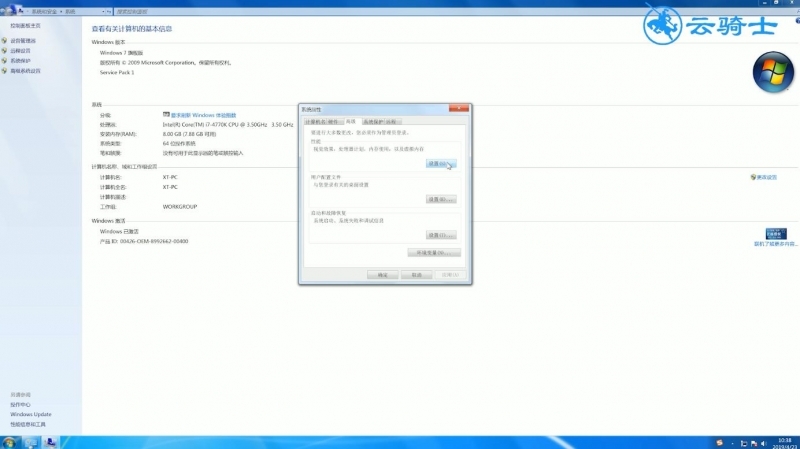Click 系统和安全 breadcrumb in address bar
The width and height of the screenshot is (800, 449).
(x=44, y=11)
